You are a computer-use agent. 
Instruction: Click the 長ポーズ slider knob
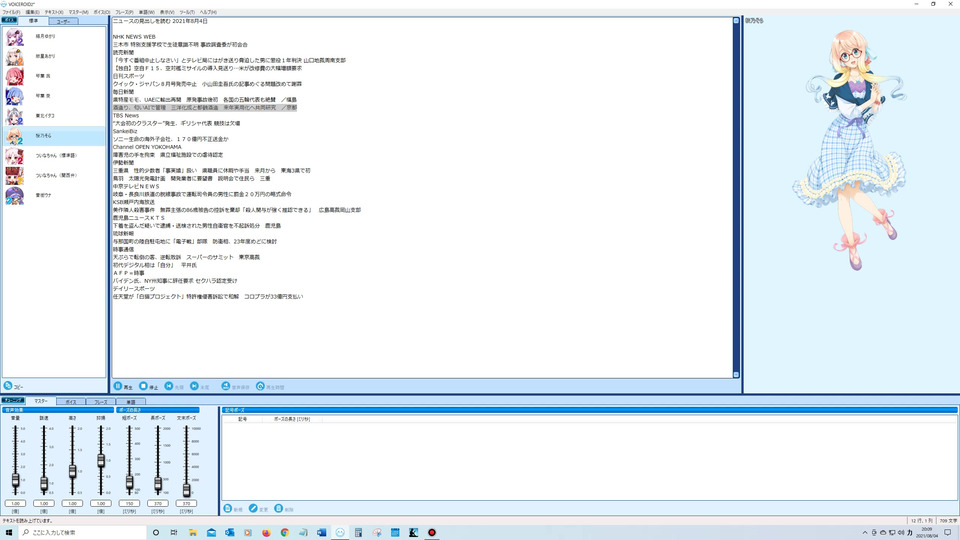tap(158, 485)
